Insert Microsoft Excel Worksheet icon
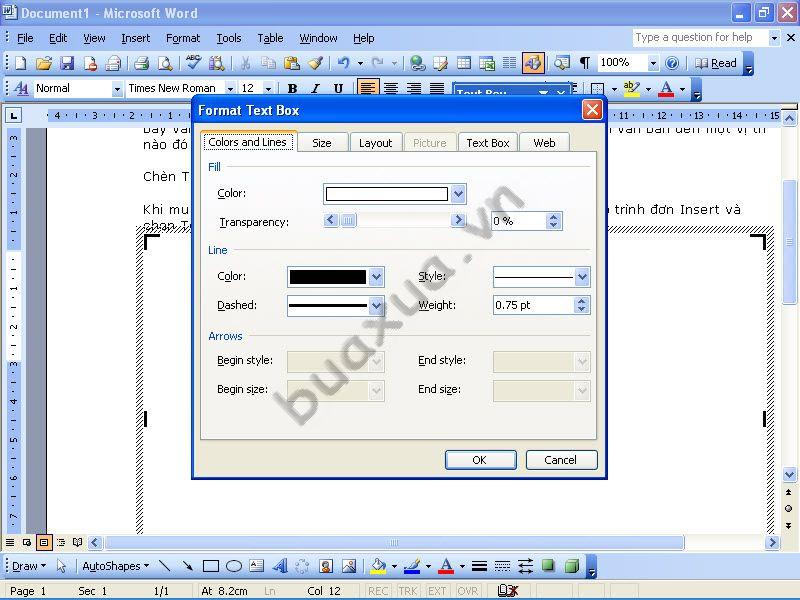This screenshot has height=600, width=800. (x=487, y=63)
